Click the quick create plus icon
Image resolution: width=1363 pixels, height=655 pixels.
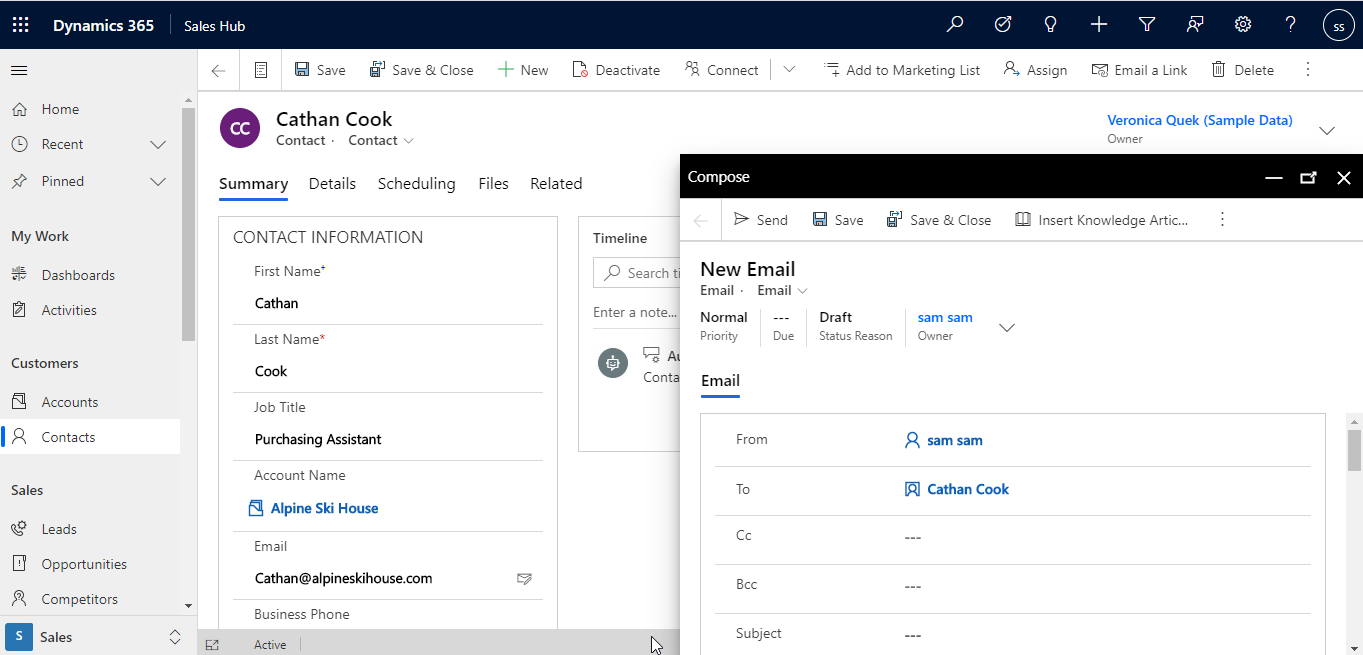click(x=1099, y=25)
